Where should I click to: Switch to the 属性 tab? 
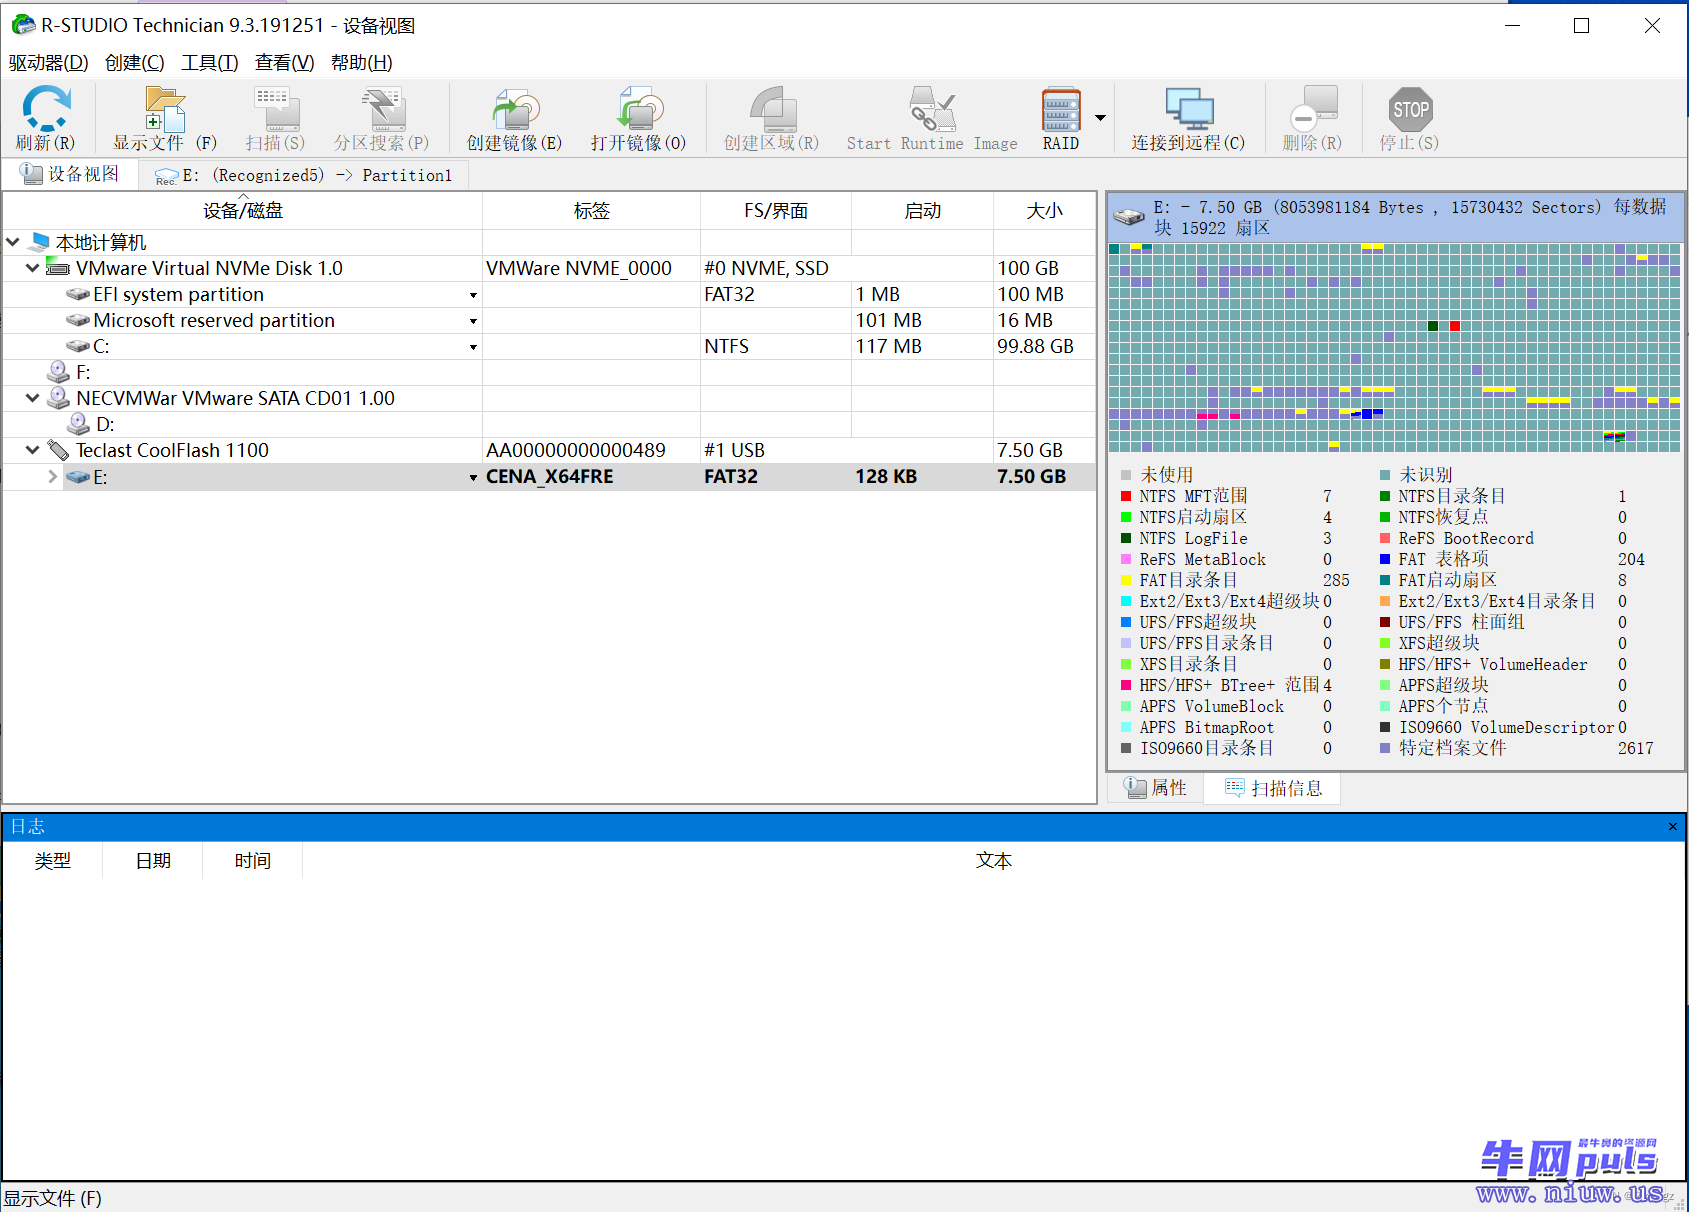[1155, 788]
